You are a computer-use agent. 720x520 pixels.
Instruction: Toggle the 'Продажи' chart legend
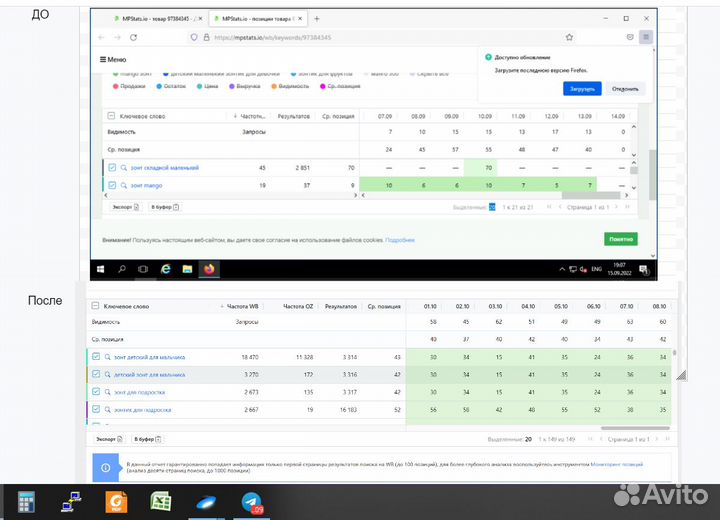[129, 86]
